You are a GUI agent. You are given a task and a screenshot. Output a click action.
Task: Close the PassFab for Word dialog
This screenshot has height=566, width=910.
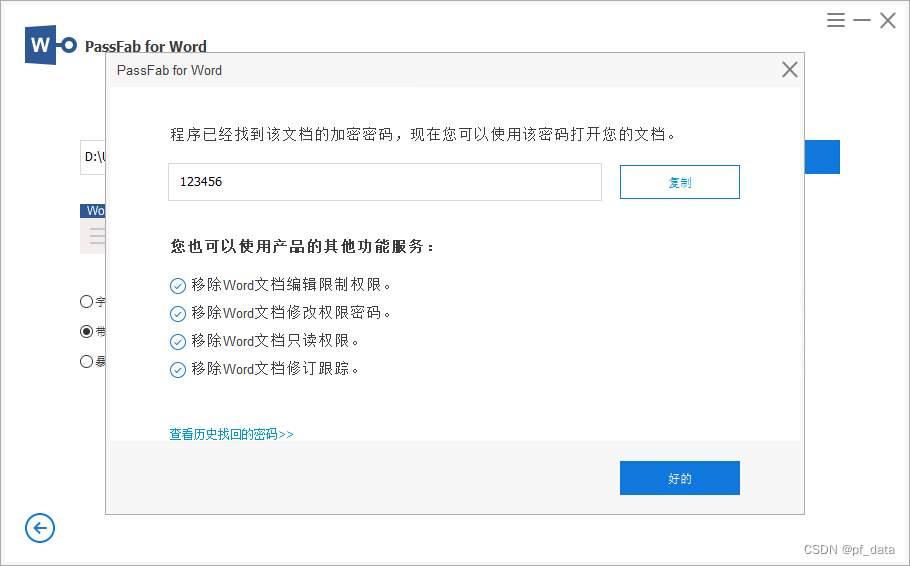pyautogui.click(x=789, y=70)
